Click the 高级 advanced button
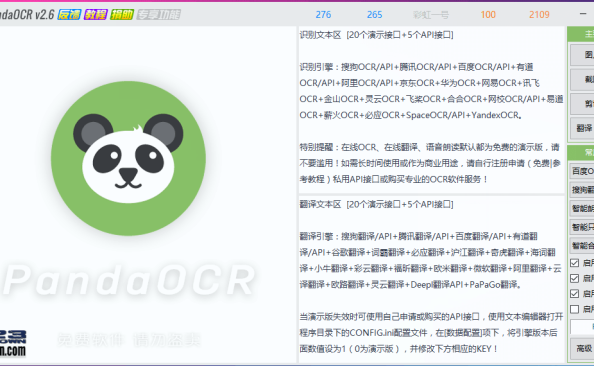Image resolution: width=594 pixels, height=366 pixels. [582, 348]
